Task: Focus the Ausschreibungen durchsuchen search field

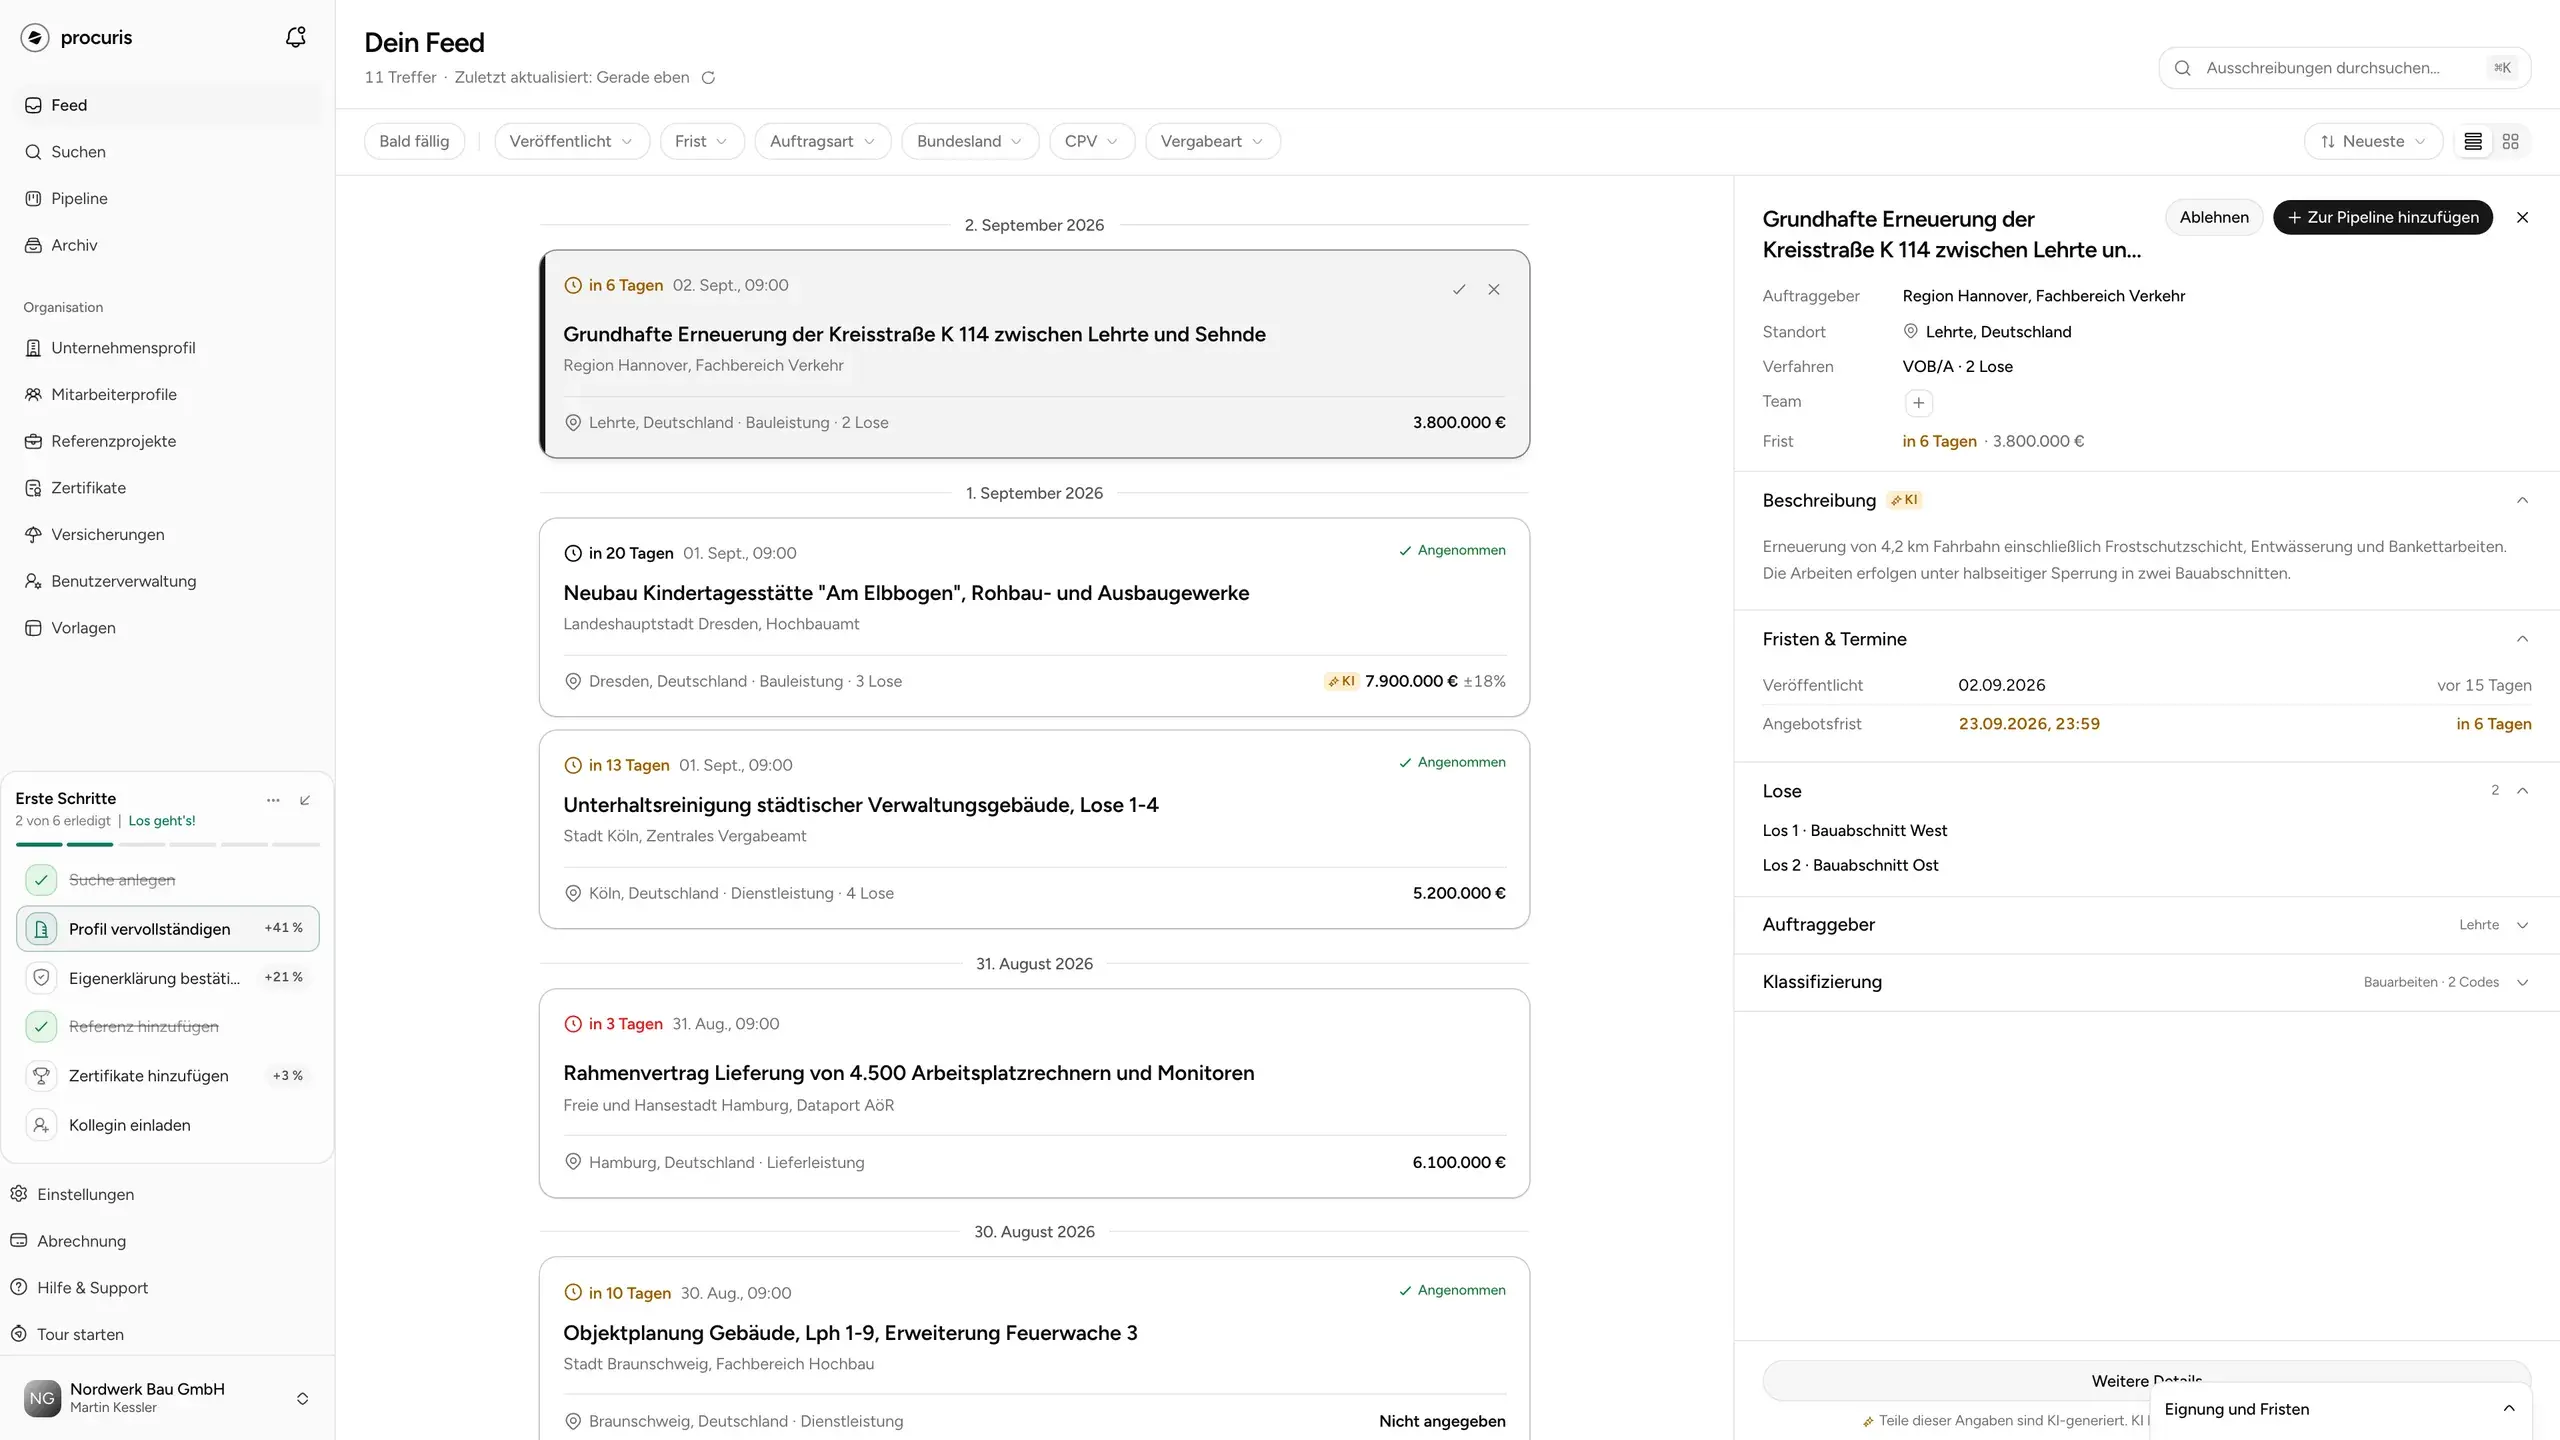Action: tap(2344, 68)
